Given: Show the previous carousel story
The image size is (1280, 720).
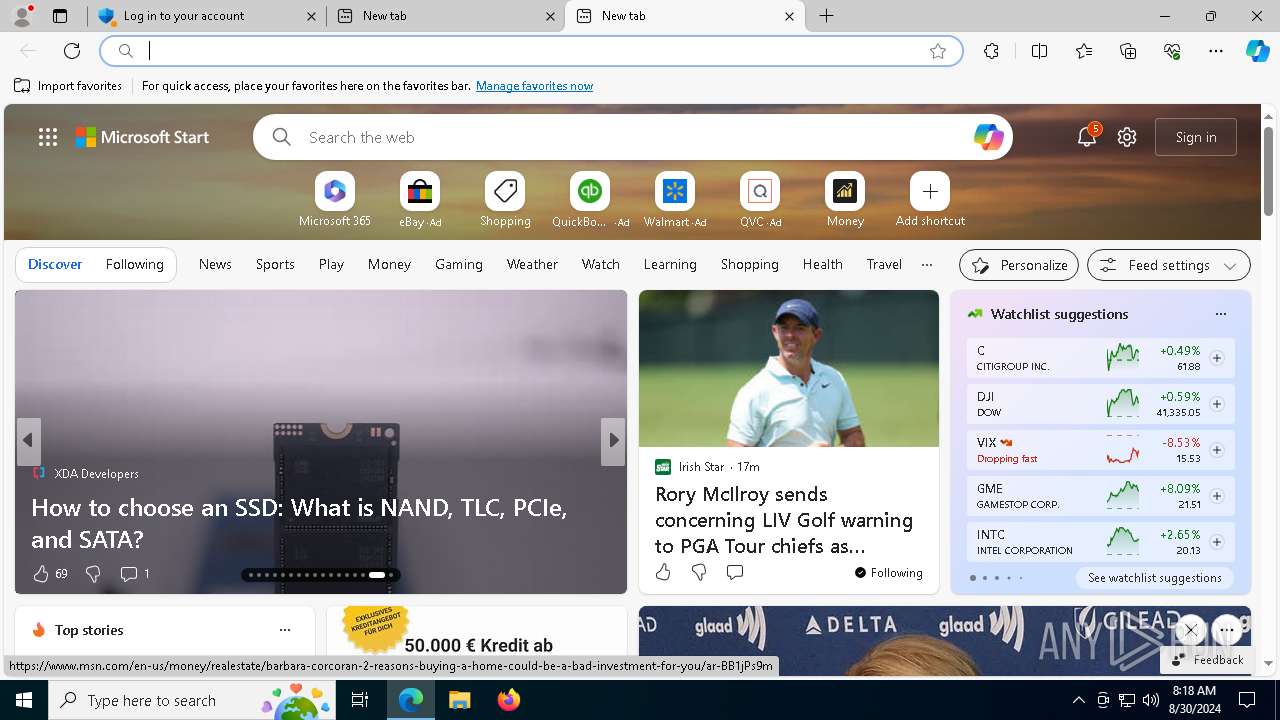Looking at the screenshot, I should coord(28,440).
